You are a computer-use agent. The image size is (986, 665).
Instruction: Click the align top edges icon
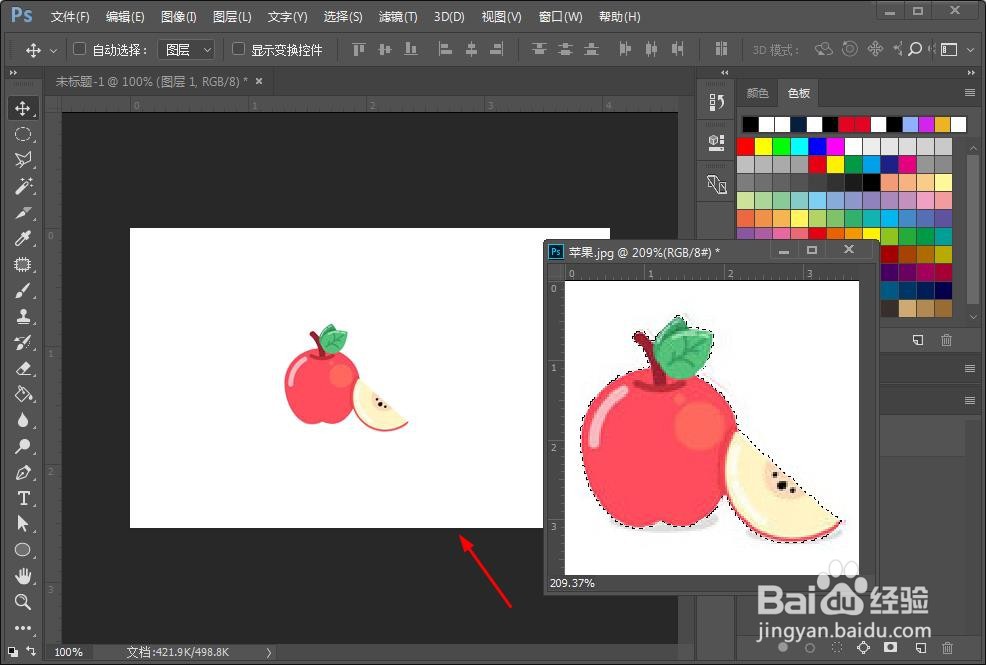(358, 49)
